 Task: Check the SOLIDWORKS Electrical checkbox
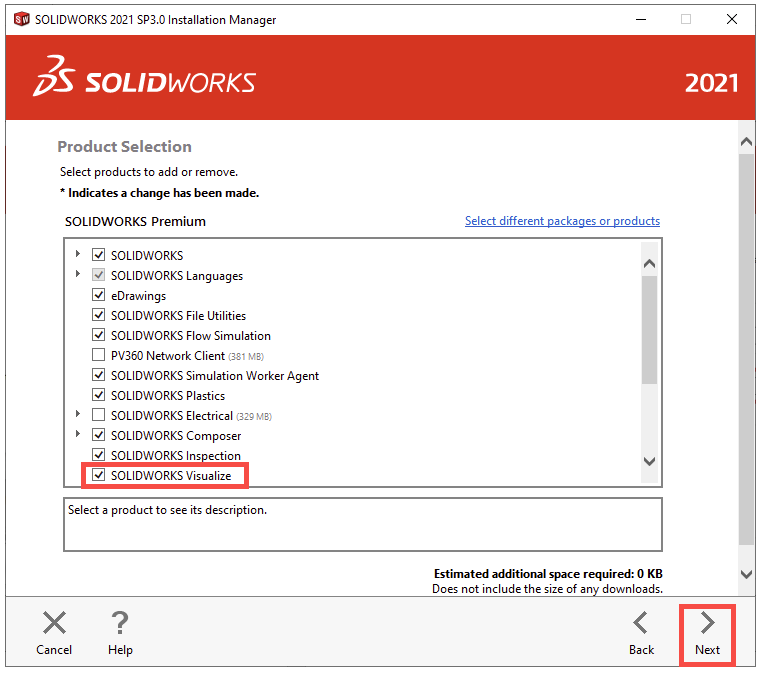click(98, 415)
